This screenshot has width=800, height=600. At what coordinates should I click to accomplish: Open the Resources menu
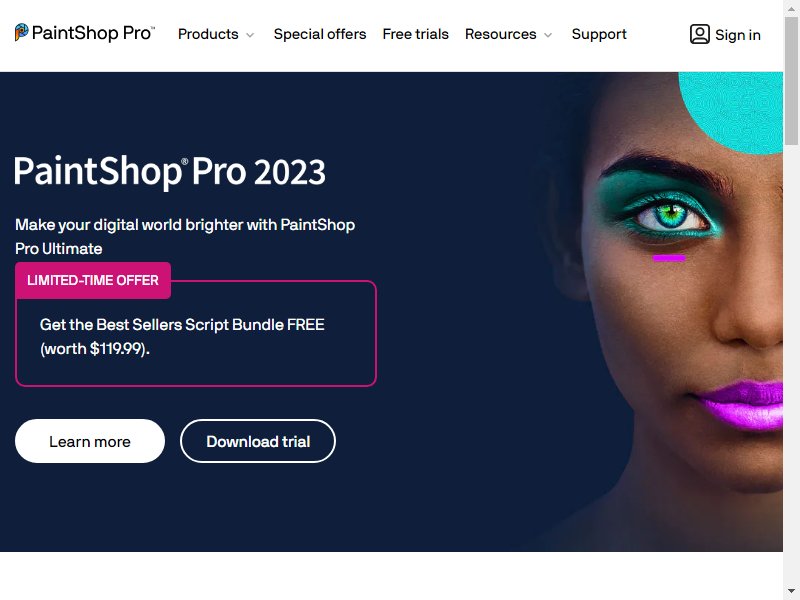(x=501, y=34)
